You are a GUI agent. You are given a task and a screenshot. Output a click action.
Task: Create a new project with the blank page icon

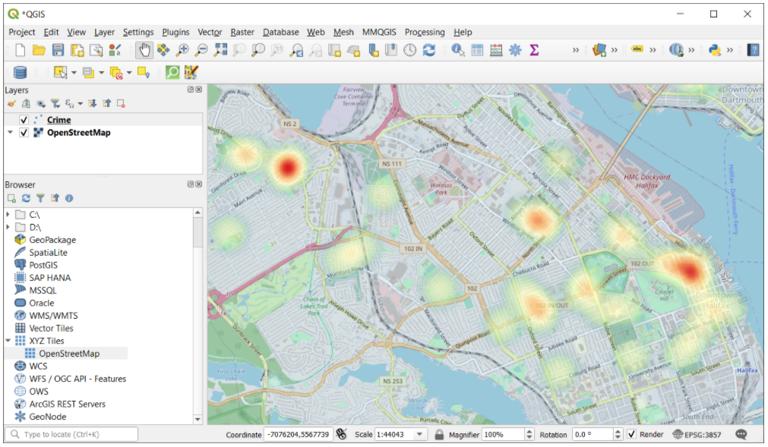coord(20,50)
